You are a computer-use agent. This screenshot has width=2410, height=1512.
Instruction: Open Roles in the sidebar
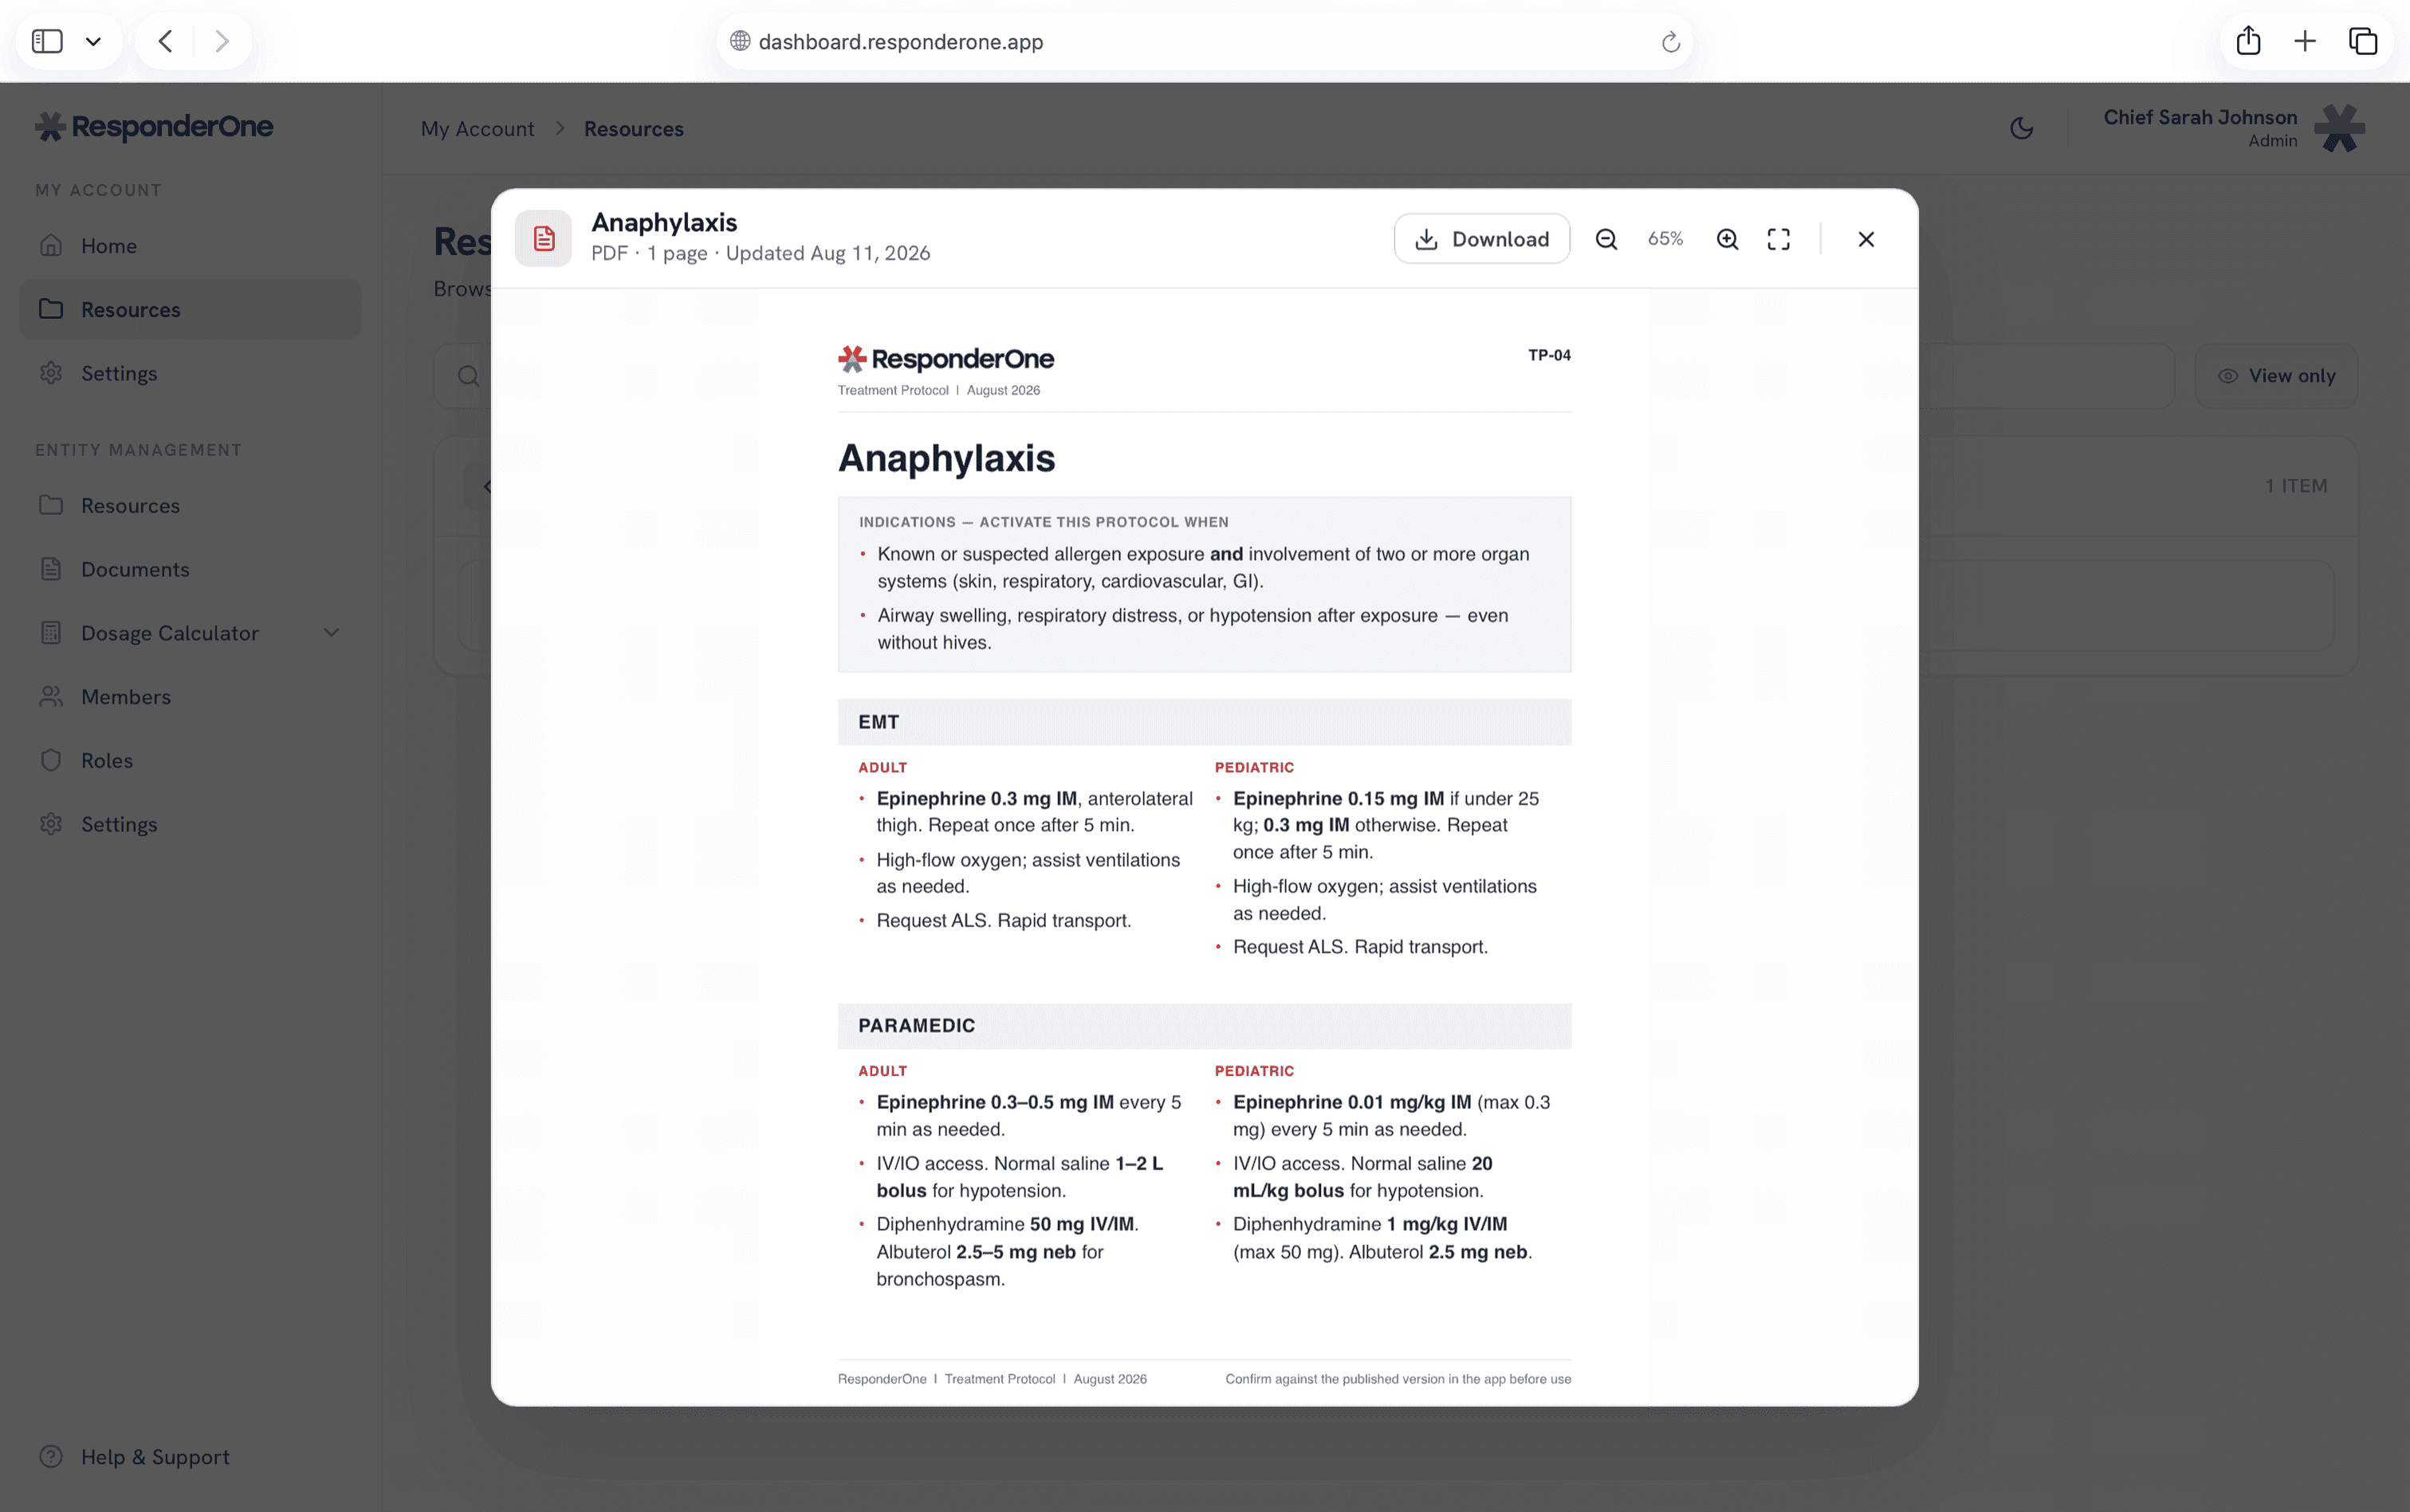pos(190,760)
